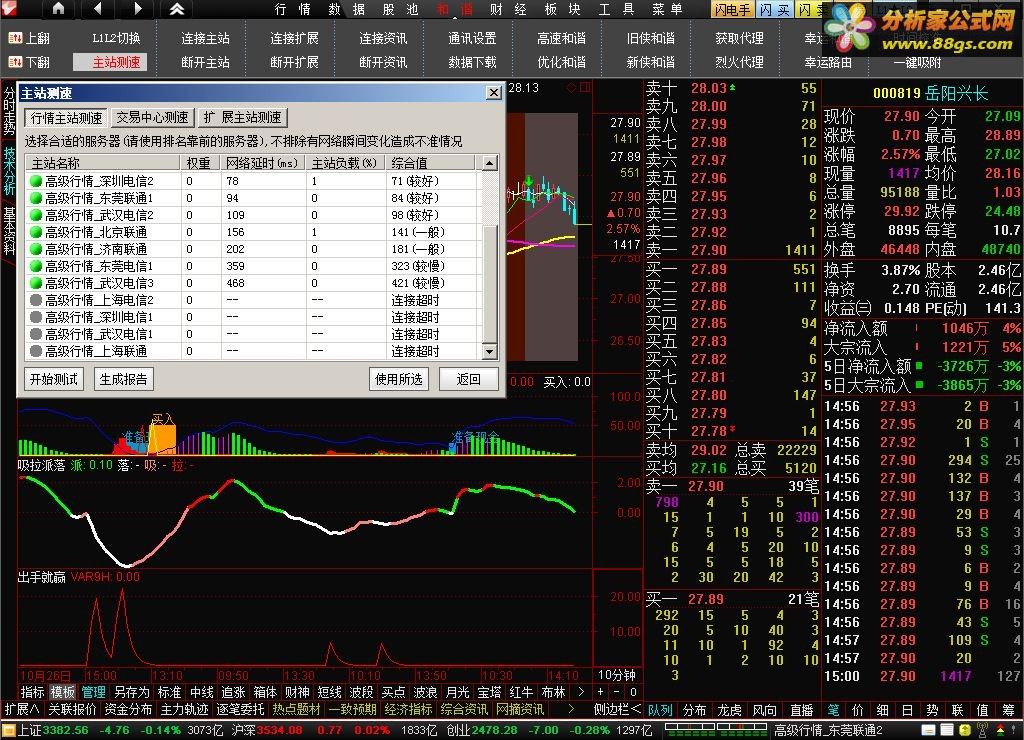This screenshot has width=1024, height=740.
Task: Click the square icon beside 28.13 price
Action: pos(584,87)
